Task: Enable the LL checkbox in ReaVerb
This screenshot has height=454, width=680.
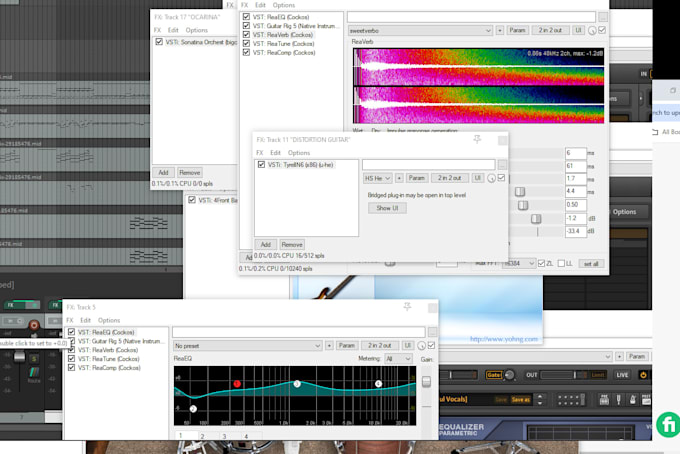Action: 561,263
